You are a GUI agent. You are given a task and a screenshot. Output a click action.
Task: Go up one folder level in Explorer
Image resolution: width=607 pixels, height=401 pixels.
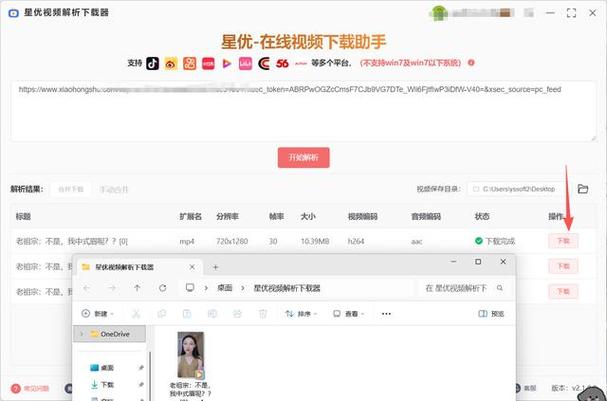coord(137,288)
